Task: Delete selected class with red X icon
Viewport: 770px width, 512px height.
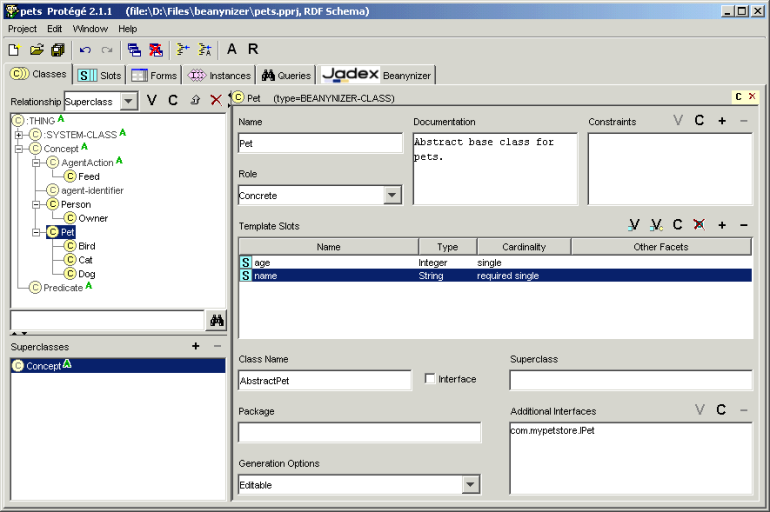Action: tap(216, 100)
